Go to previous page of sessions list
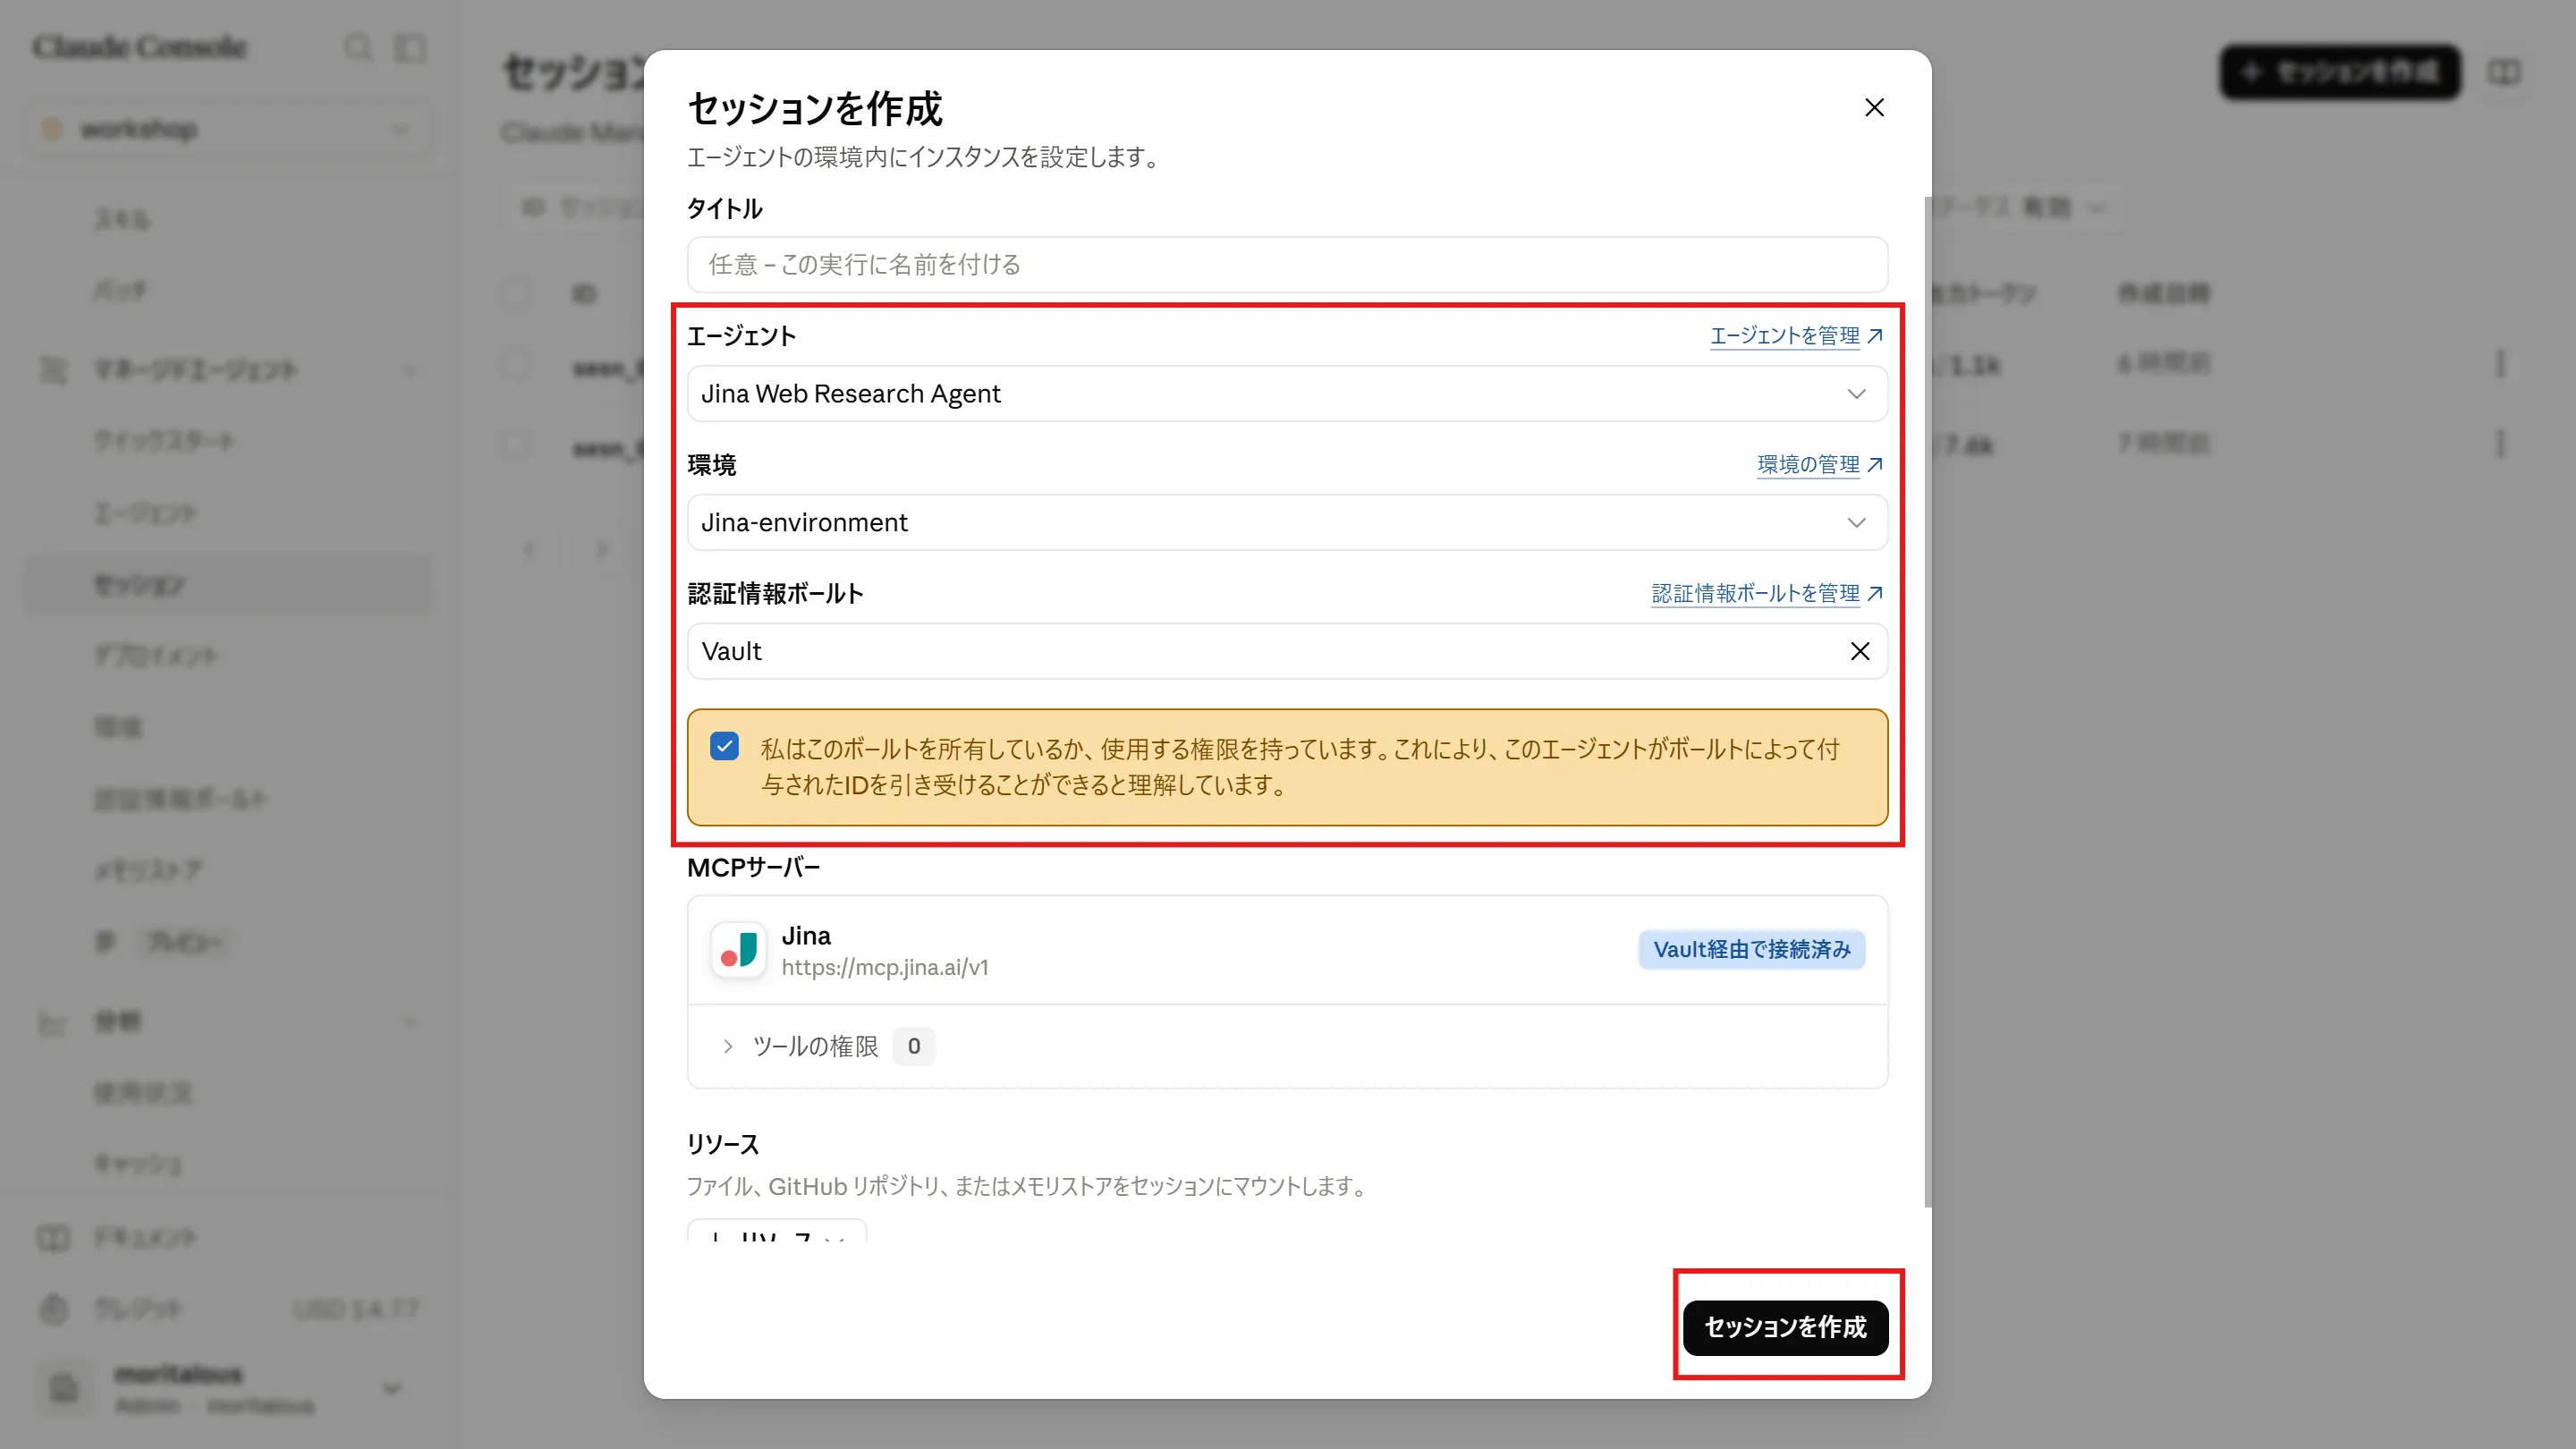2576x1449 pixels. click(529, 549)
